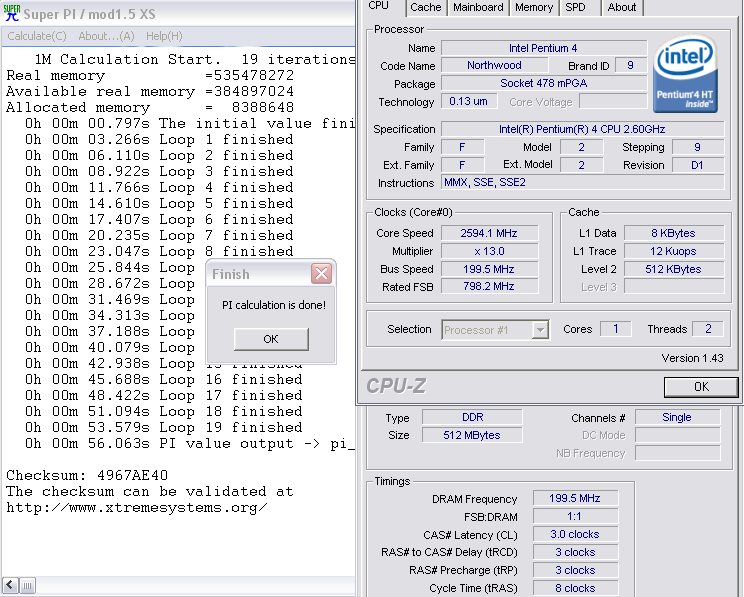
Task: Click the L1 Data value 8 KBytes
Action: pyautogui.click(x=674, y=233)
